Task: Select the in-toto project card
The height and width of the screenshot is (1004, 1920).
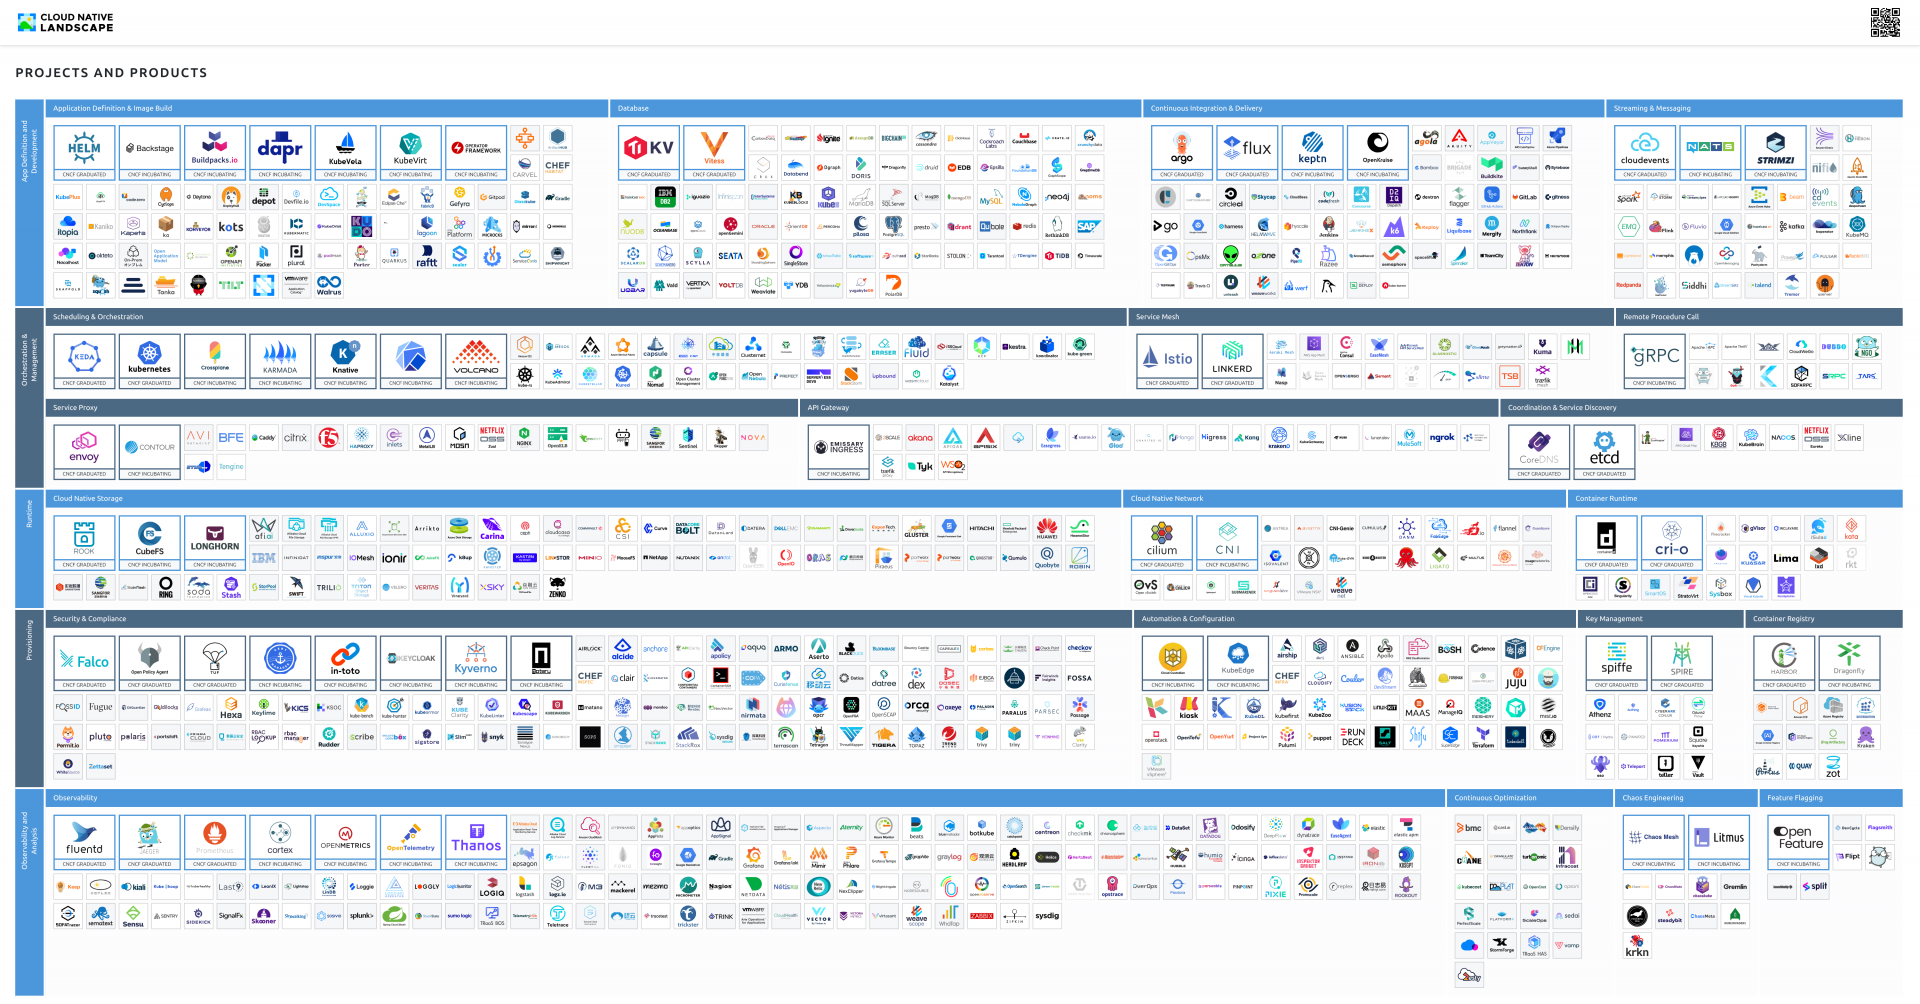Action: (345, 663)
